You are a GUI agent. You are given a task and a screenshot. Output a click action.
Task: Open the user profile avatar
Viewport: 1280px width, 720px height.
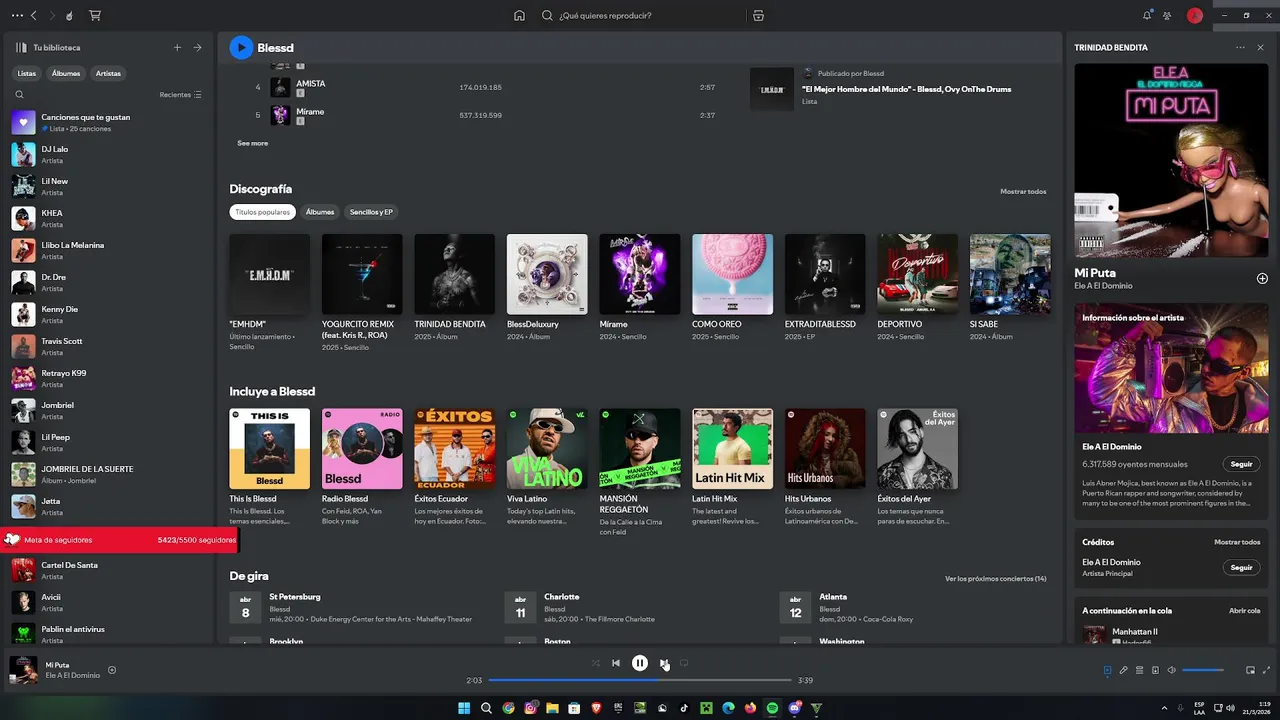click(x=1194, y=16)
